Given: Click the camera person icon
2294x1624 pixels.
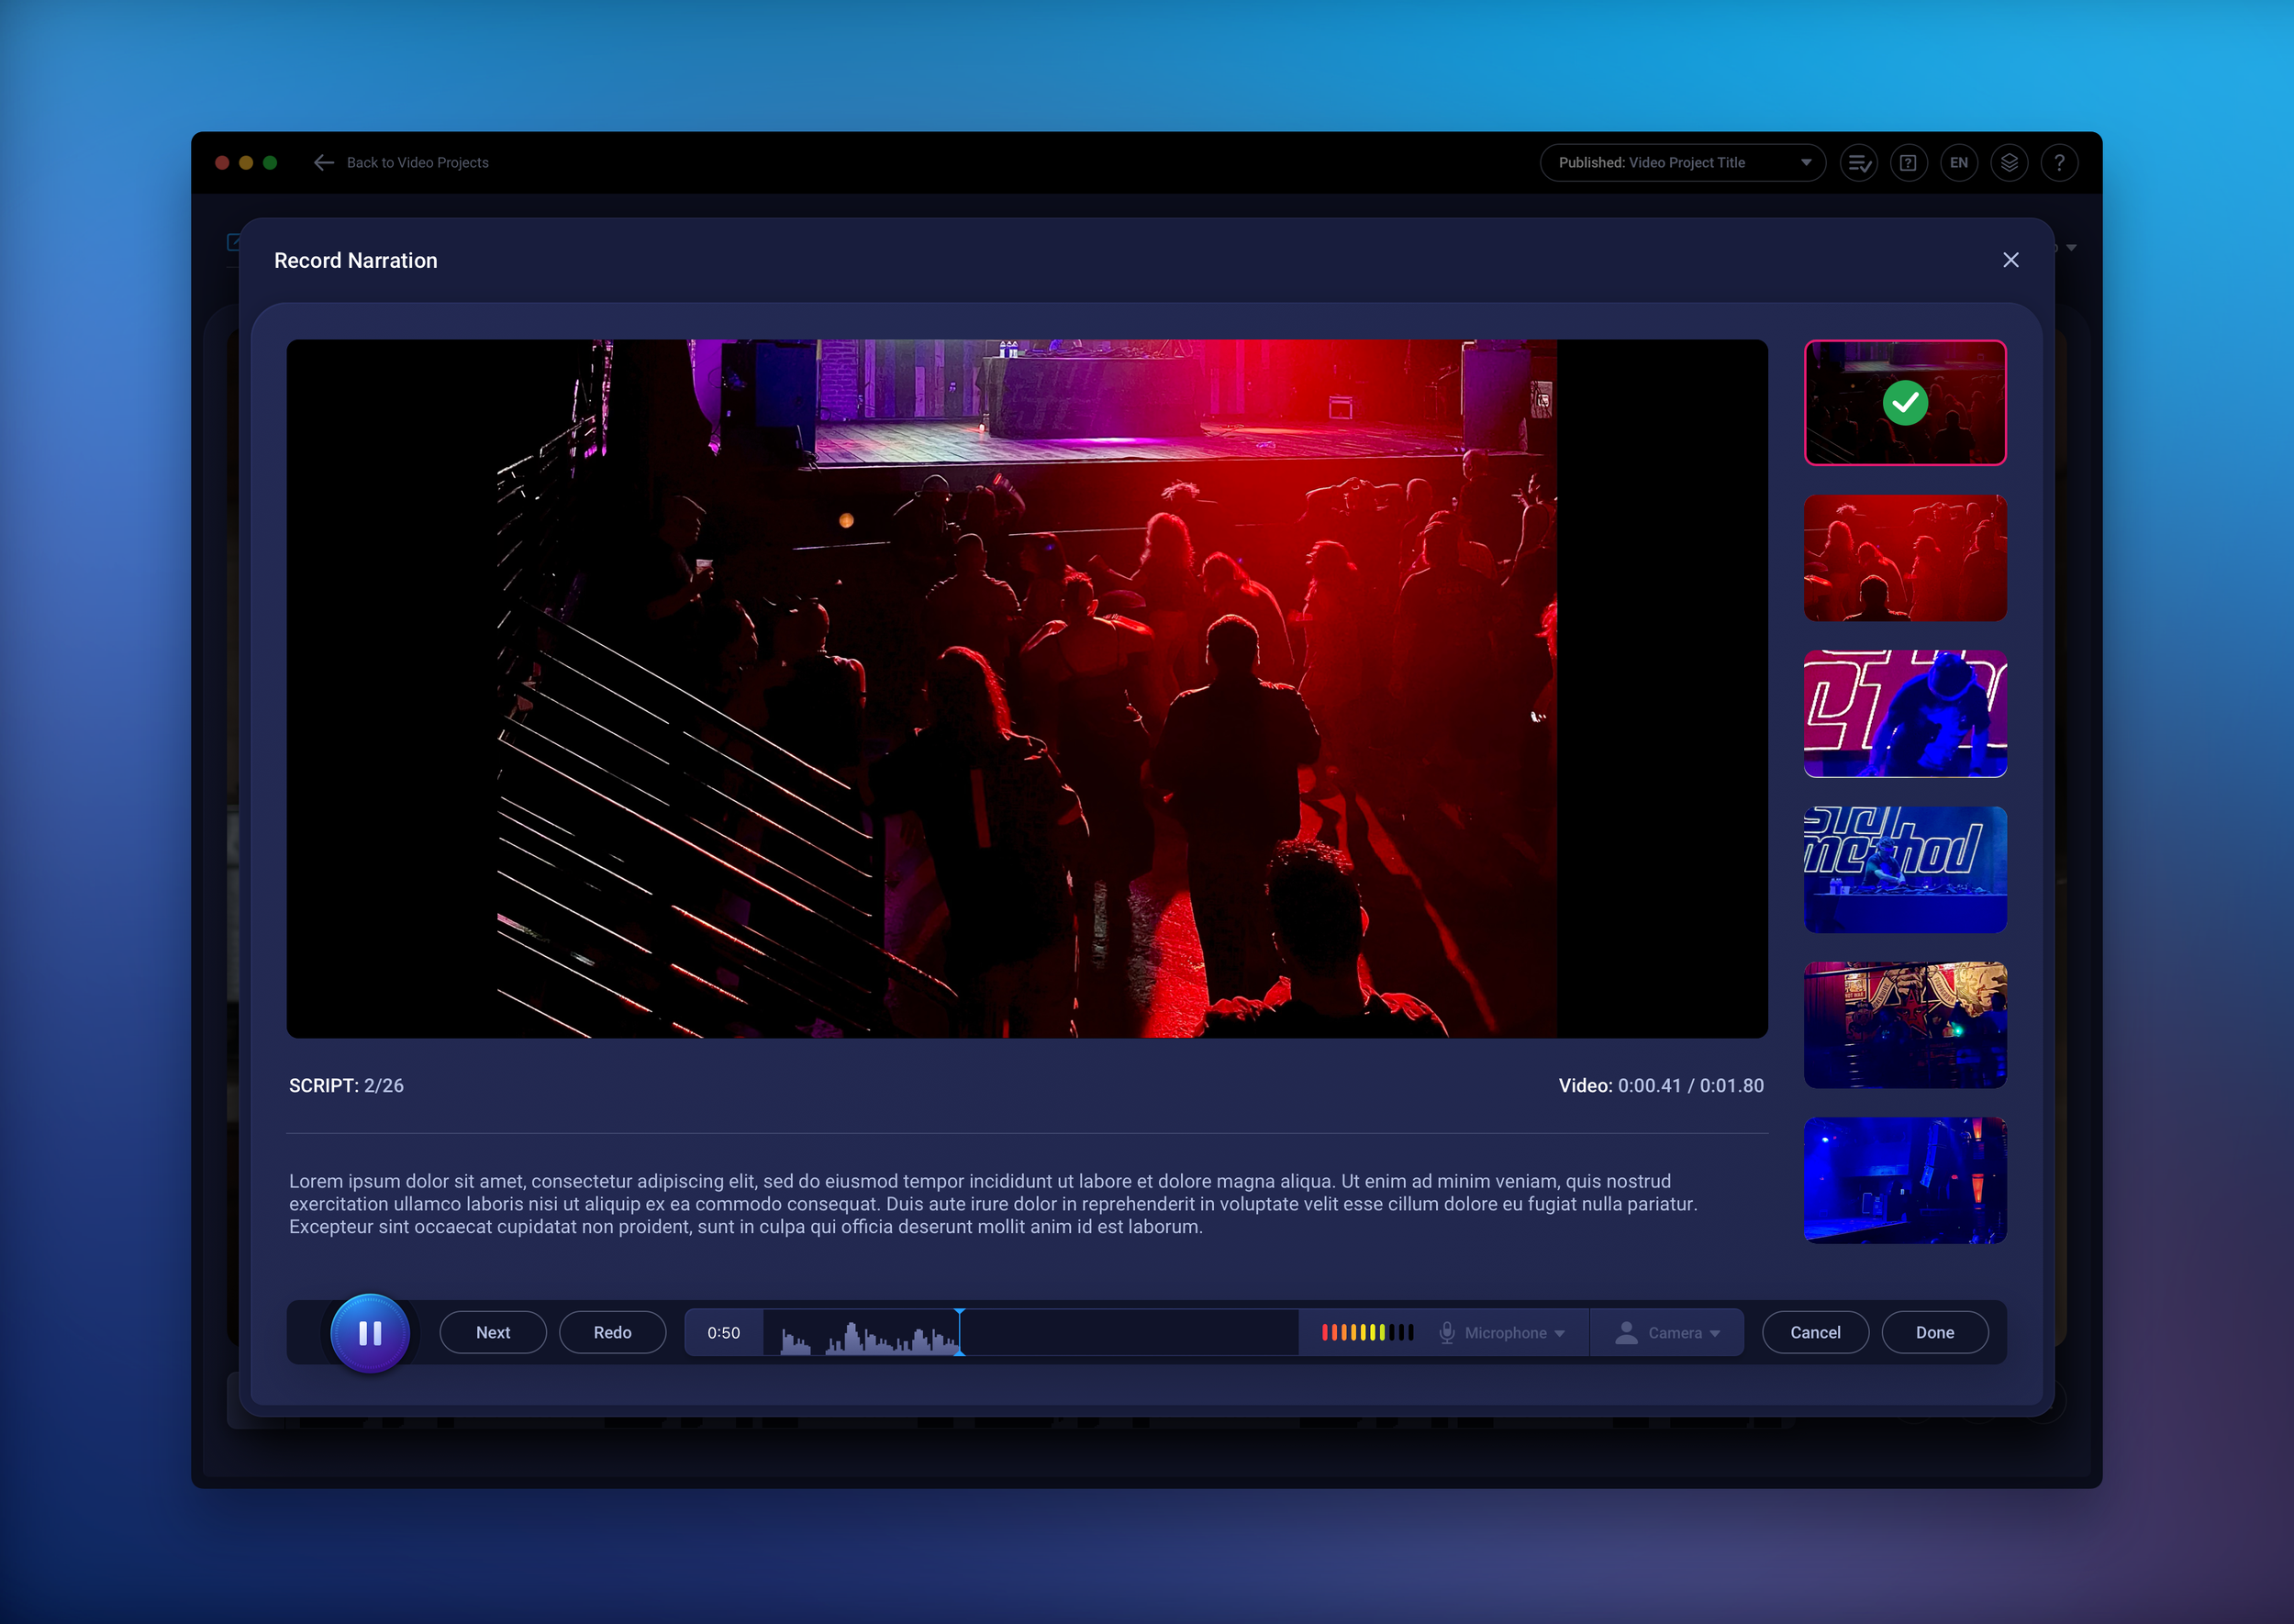Looking at the screenshot, I should click(1626, 1333).
